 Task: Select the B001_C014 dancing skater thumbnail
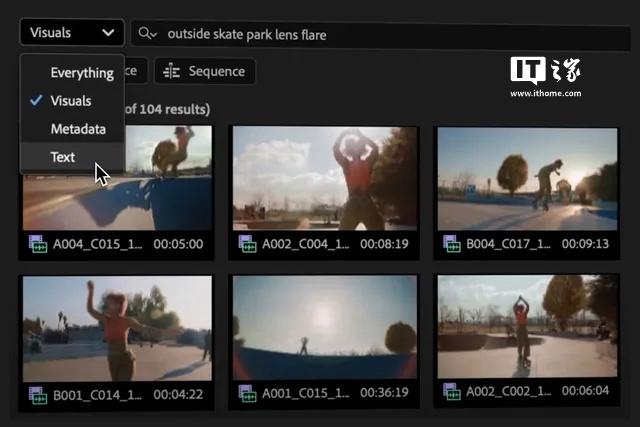point(117,328)
